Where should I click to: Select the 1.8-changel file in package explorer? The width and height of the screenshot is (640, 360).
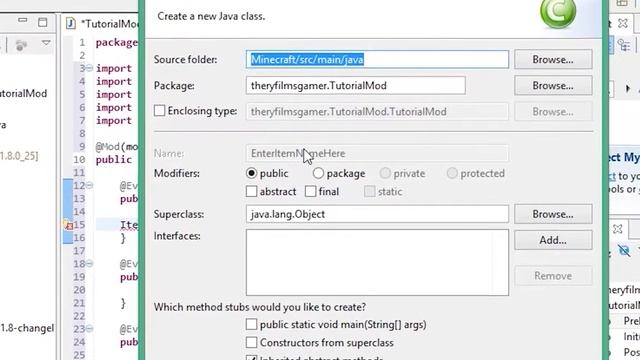point(27,328)
